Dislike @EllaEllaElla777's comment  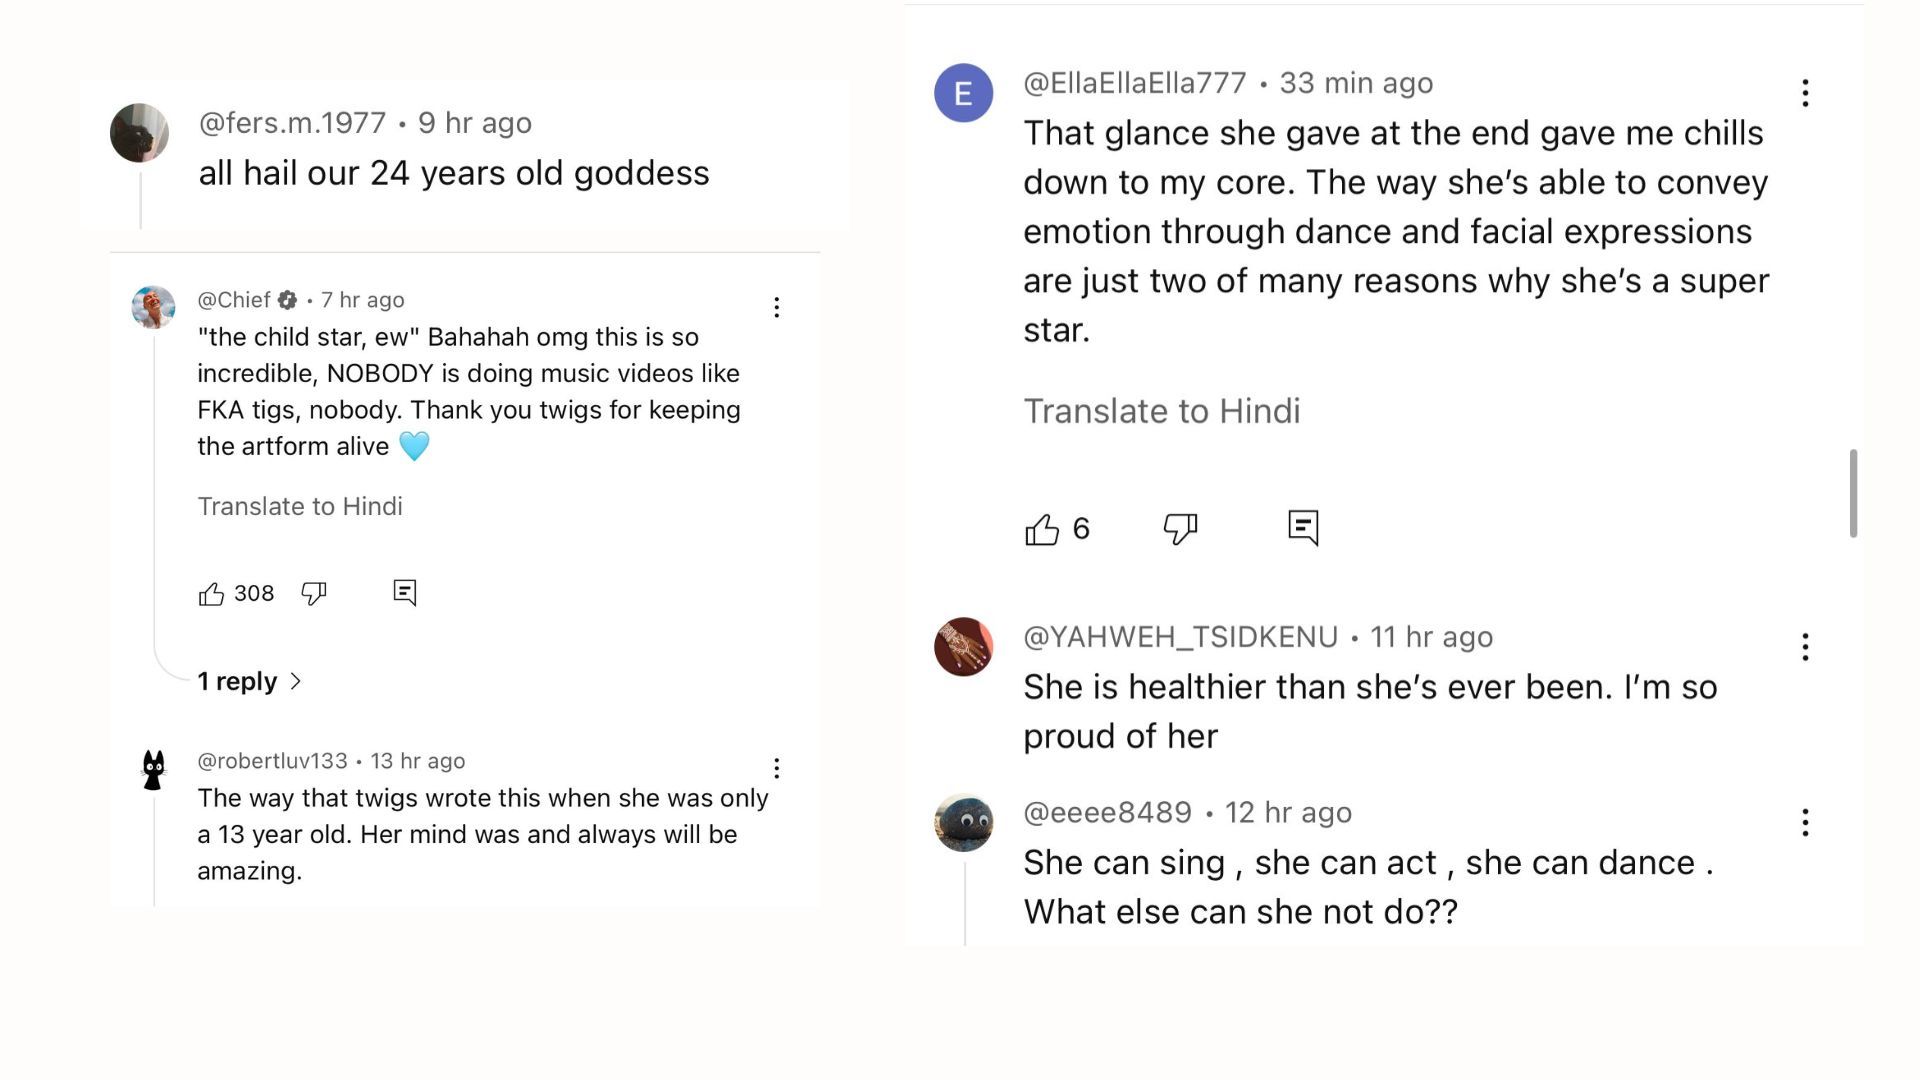1180,528
